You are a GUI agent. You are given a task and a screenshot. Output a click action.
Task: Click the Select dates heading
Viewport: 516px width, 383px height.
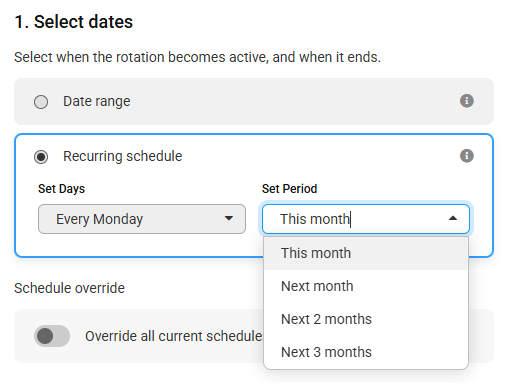coord(74,22)
